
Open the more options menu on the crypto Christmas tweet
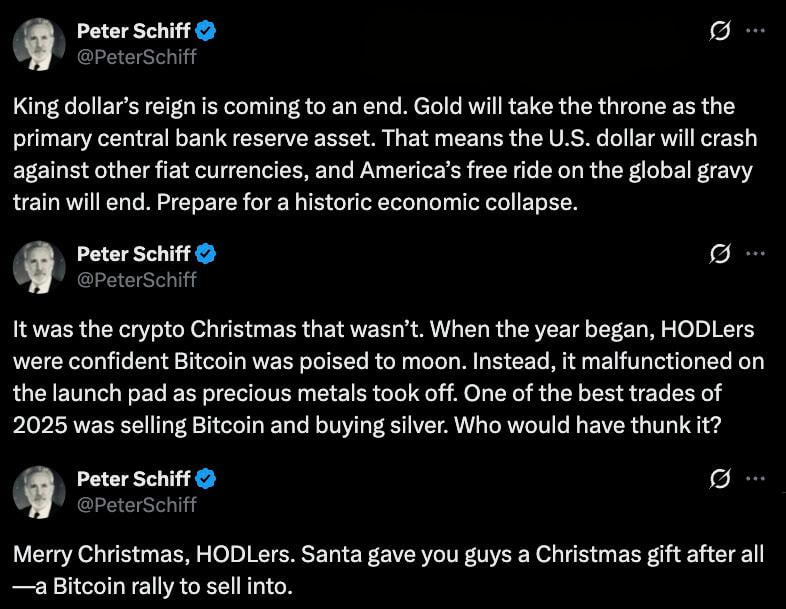[756, 255]
